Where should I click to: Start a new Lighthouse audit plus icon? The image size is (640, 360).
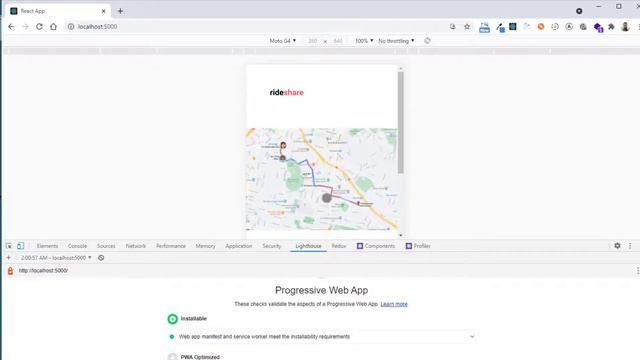[9, 258]
